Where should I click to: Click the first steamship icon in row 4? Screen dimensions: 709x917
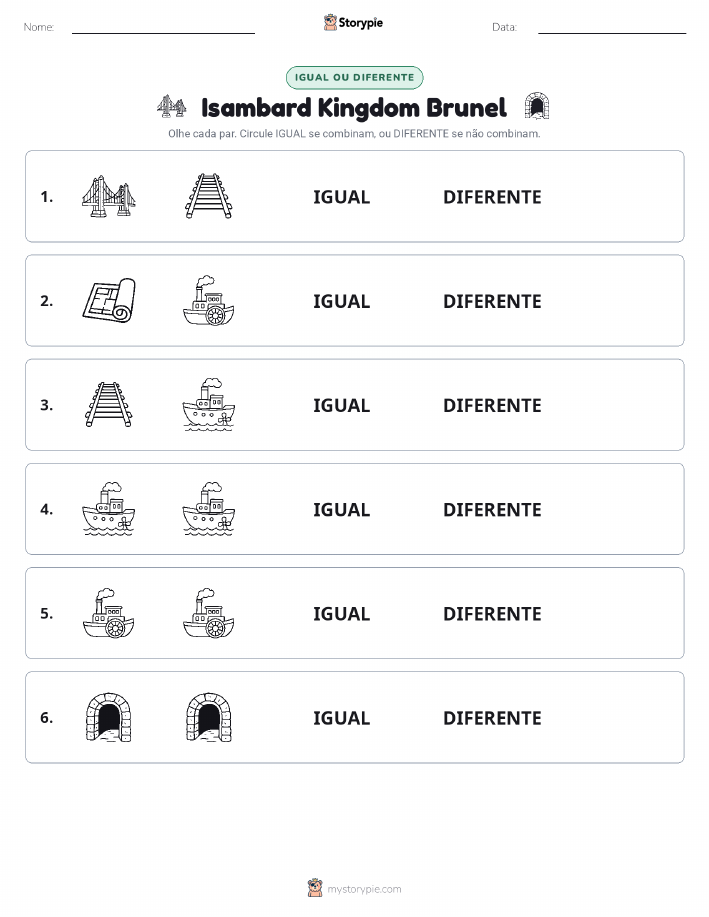(109, 509)
